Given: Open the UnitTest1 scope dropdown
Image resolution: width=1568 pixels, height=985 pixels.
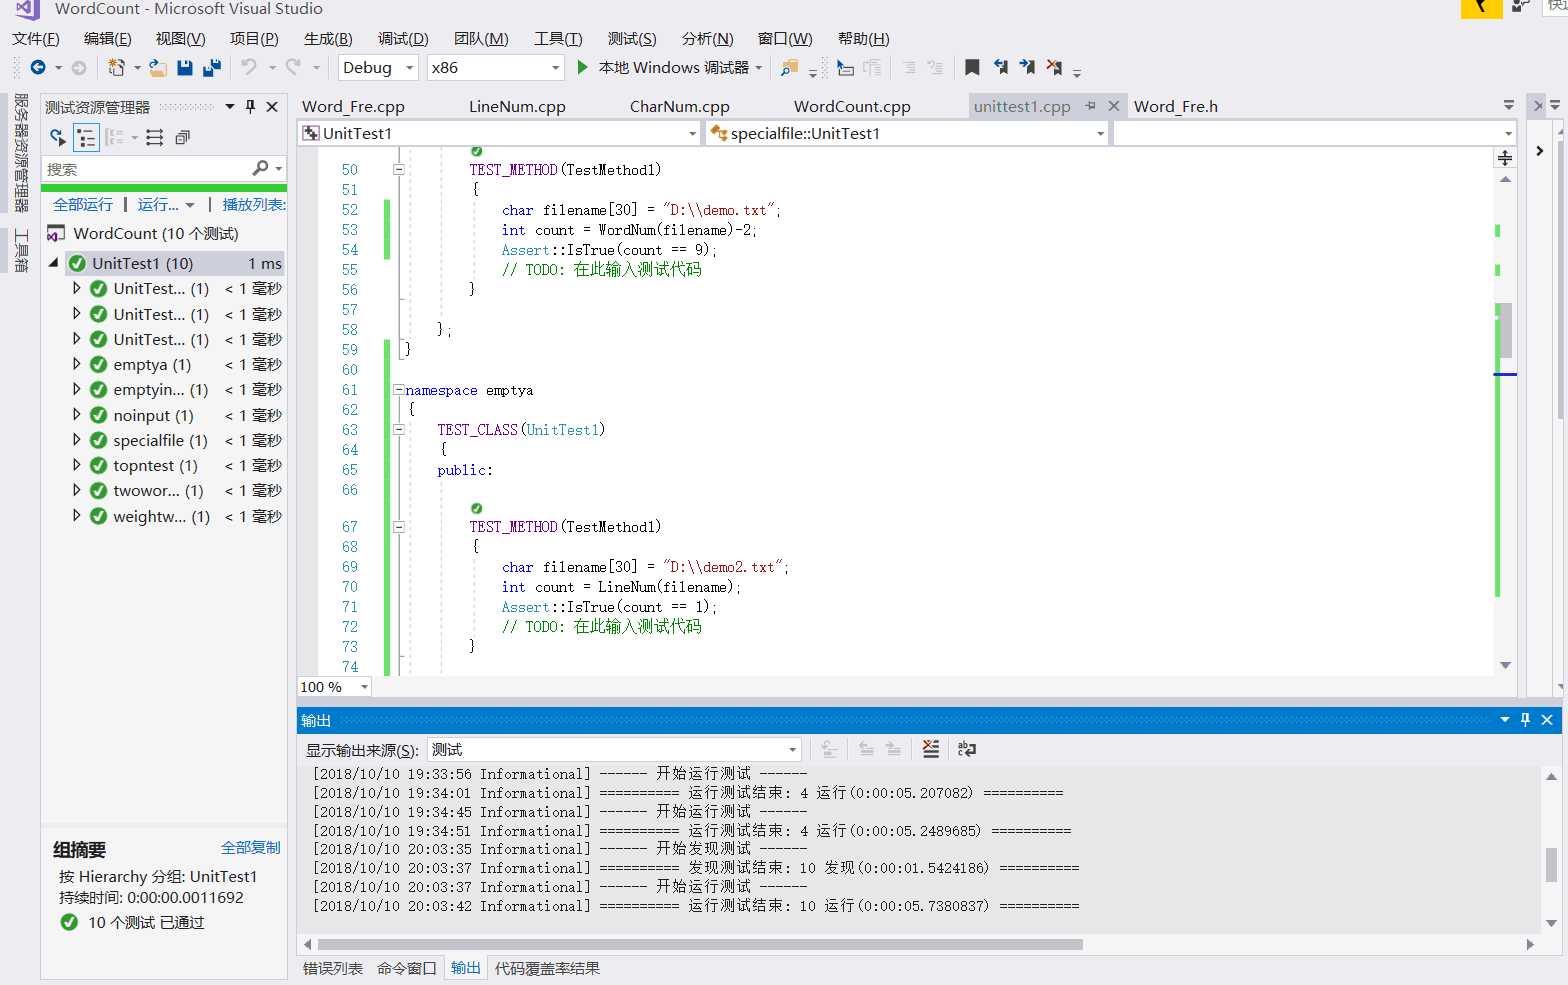Looking at the screenshot, I should point(692,133).
